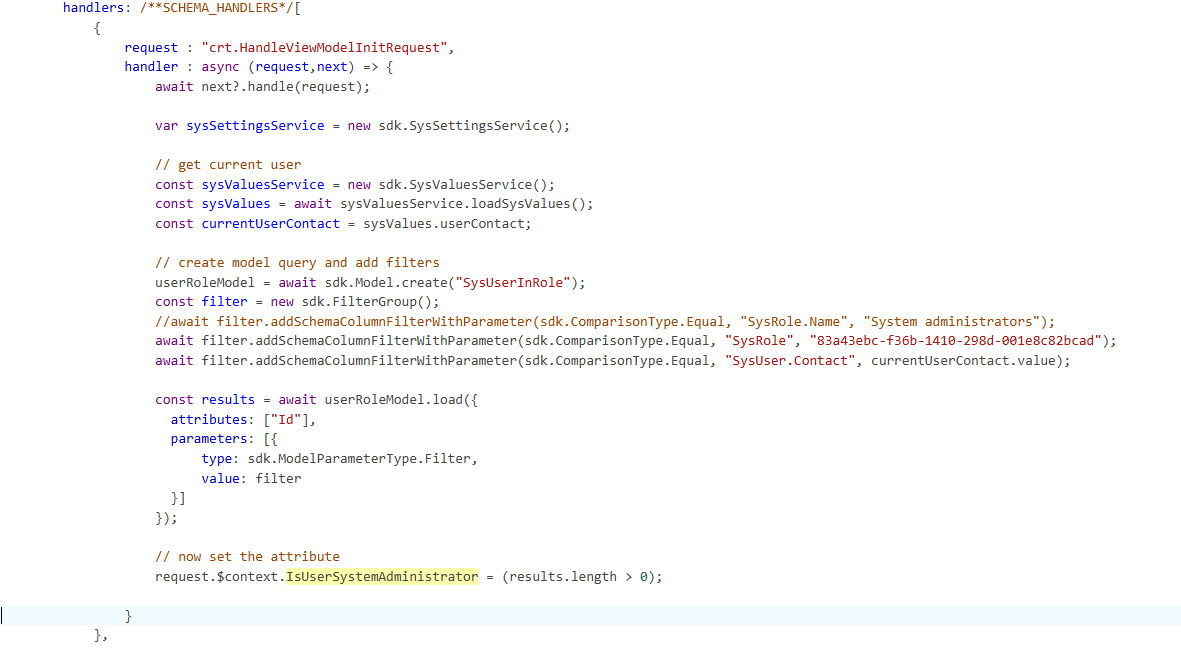Click sdk.ModelParameterType.Filter value
This screenshot has width=1181, height=654.
pos(362,459)
